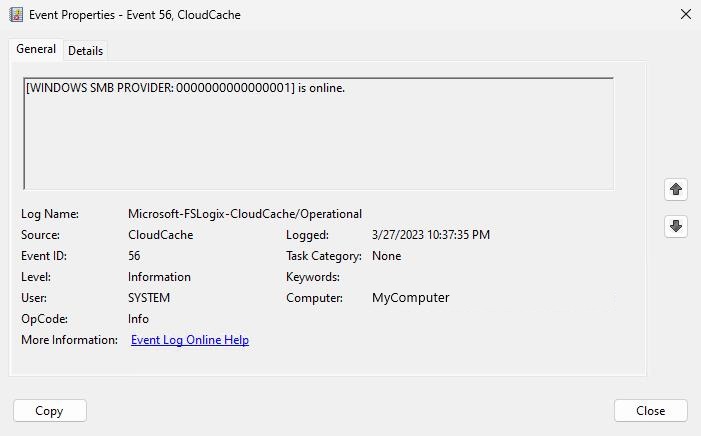The height and width of the screenshot is (436, 701).
Task: Click the Level value Information
Action: (159, 277)
